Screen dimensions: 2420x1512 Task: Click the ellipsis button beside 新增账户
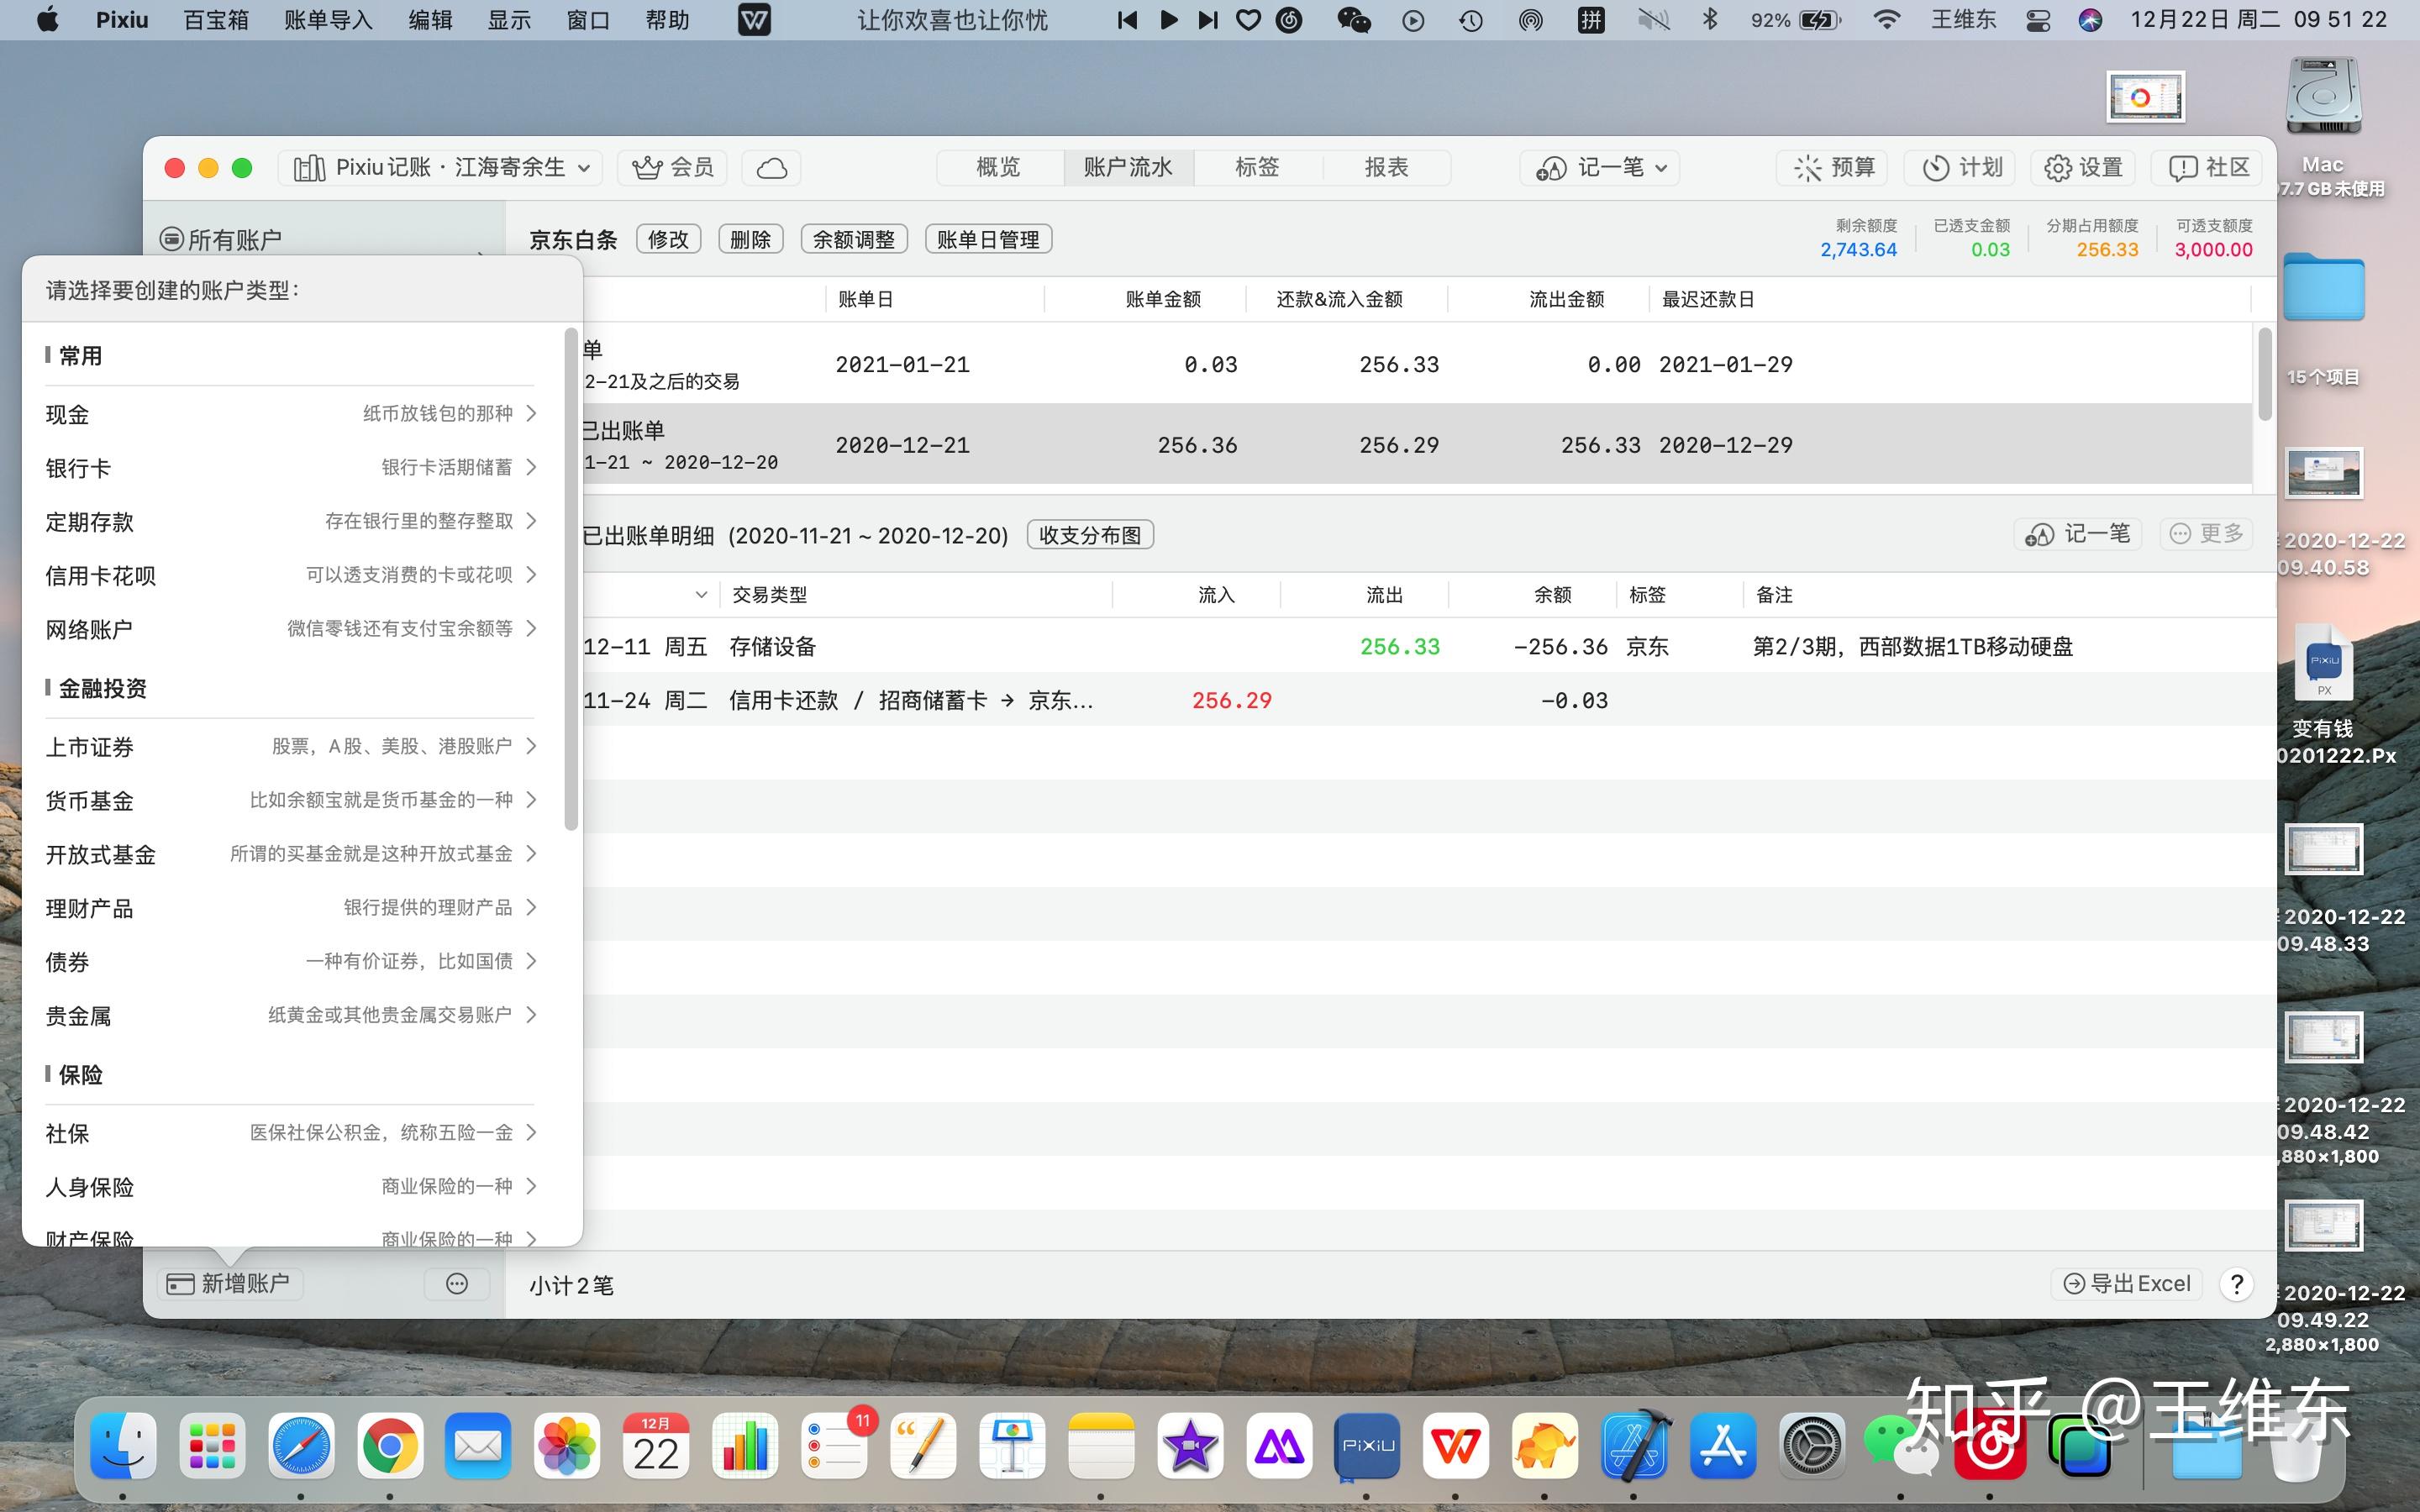457,1283
